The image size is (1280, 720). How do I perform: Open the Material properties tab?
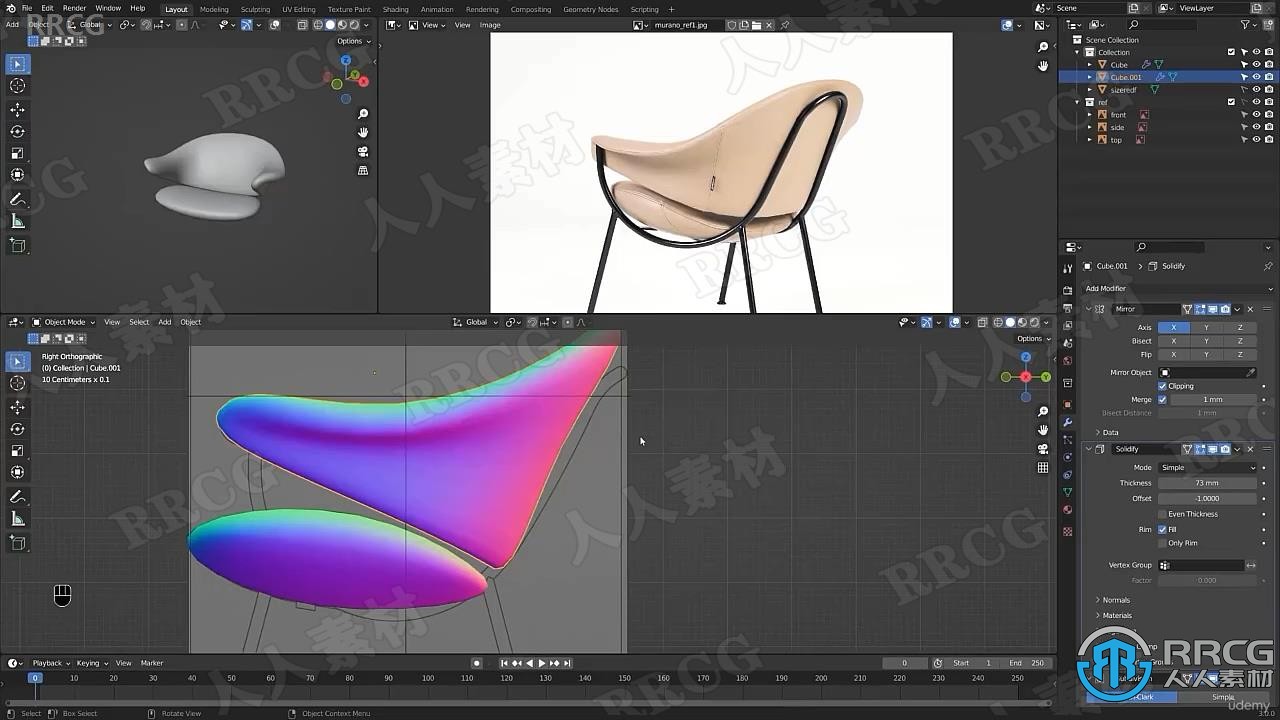1068,510
